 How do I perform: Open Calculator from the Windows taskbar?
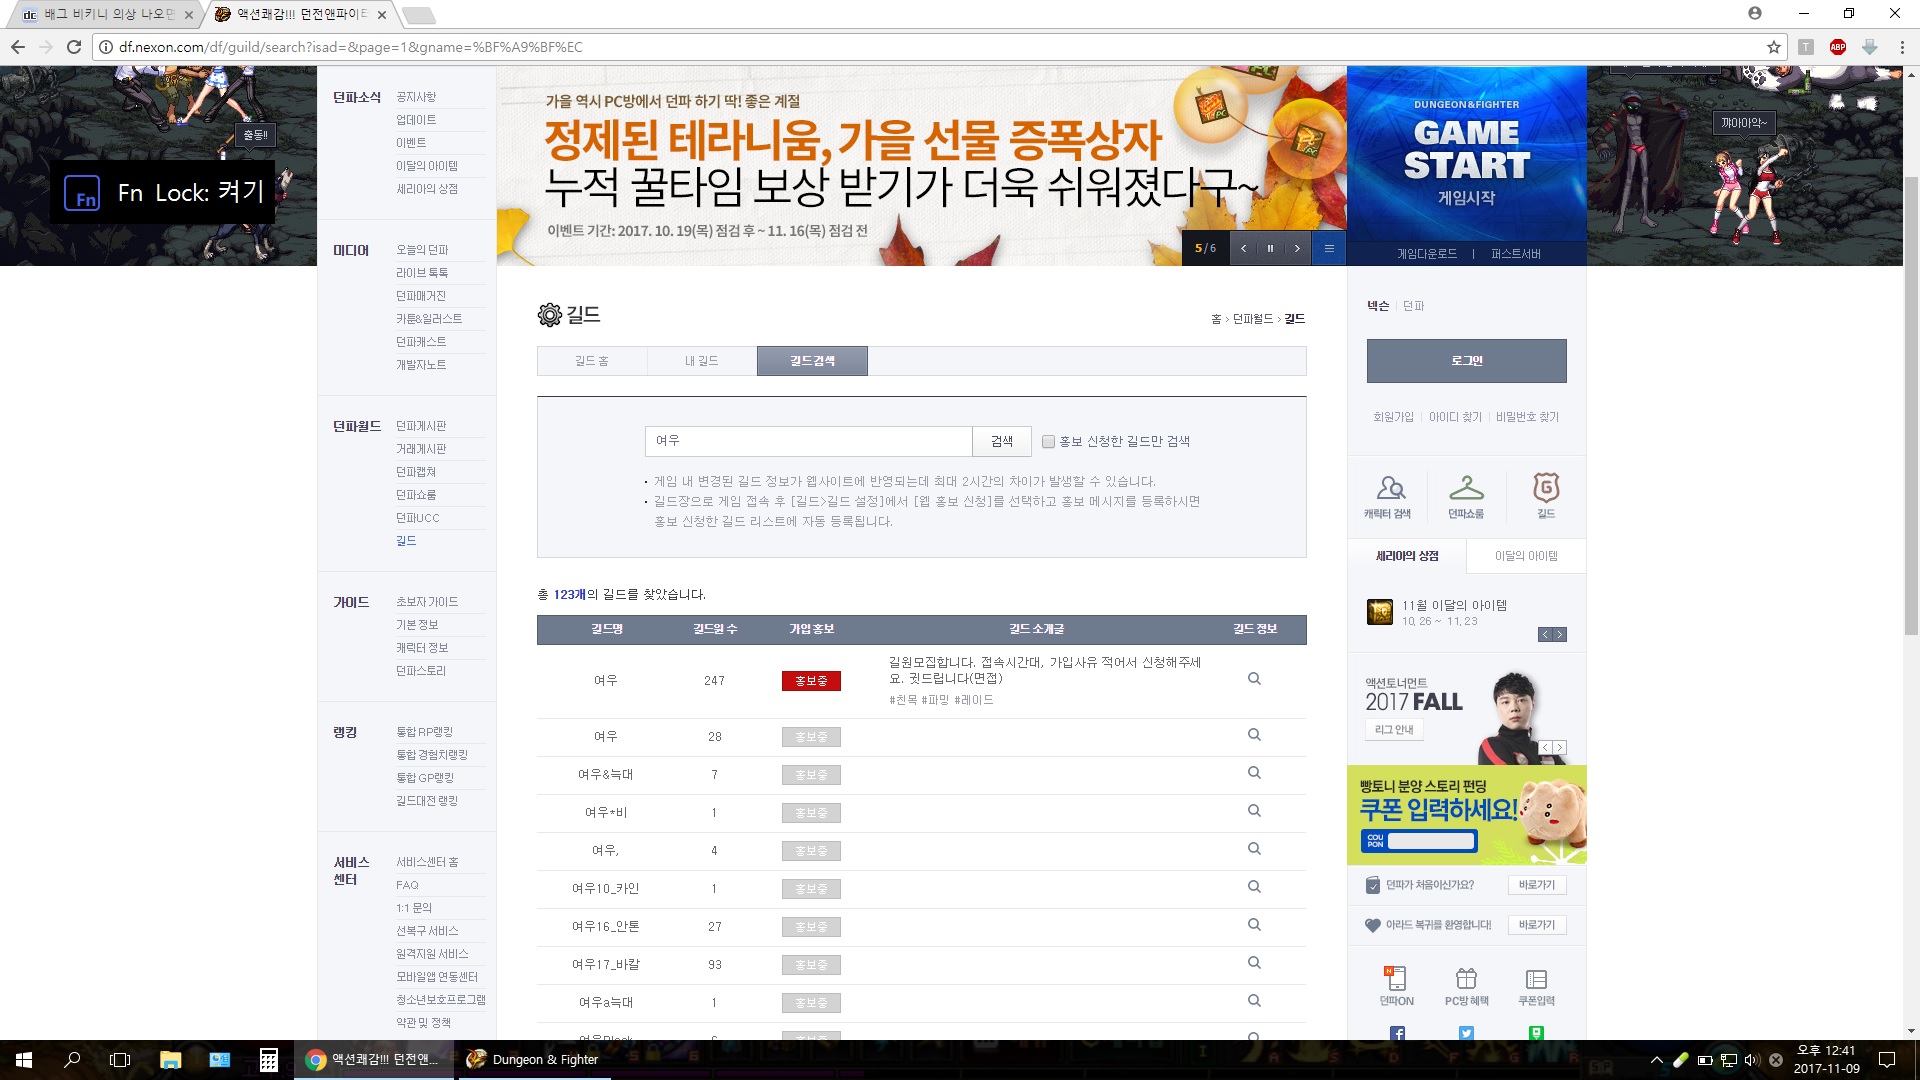pos(268,1060)
